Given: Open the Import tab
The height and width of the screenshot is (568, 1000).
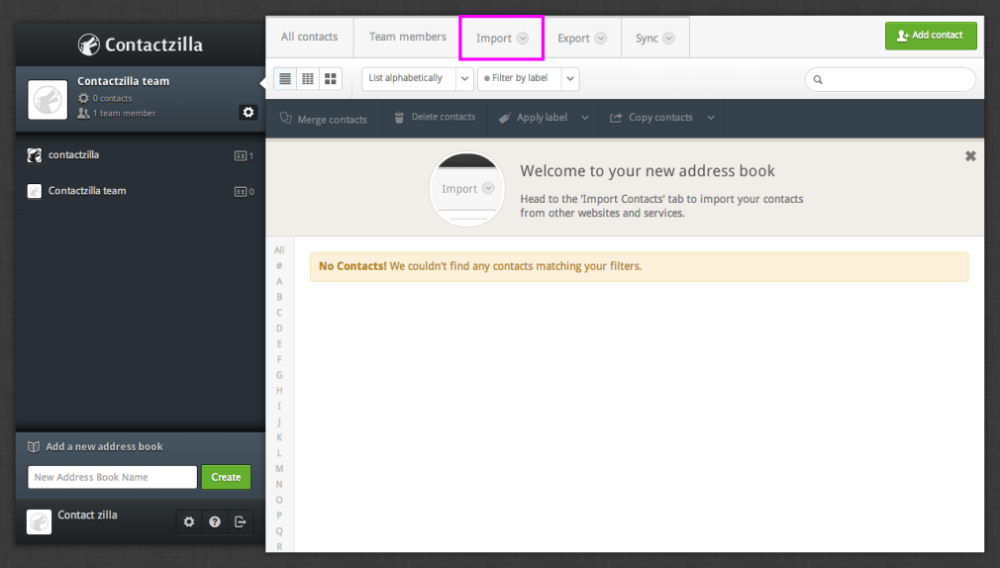Looking at the screenshot, I should [501, 38].
